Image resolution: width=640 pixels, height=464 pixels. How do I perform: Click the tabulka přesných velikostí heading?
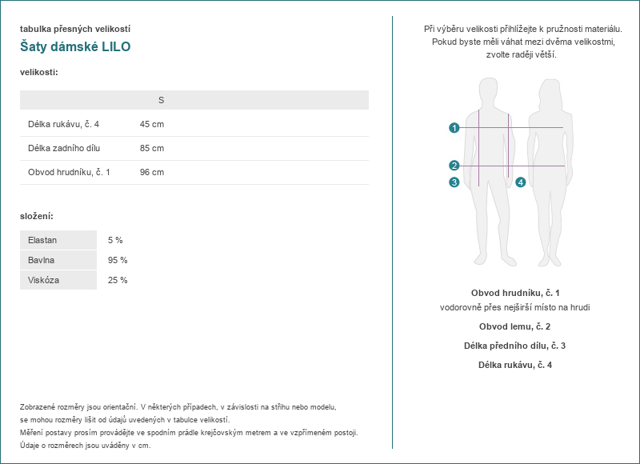[x=75, y=29]
